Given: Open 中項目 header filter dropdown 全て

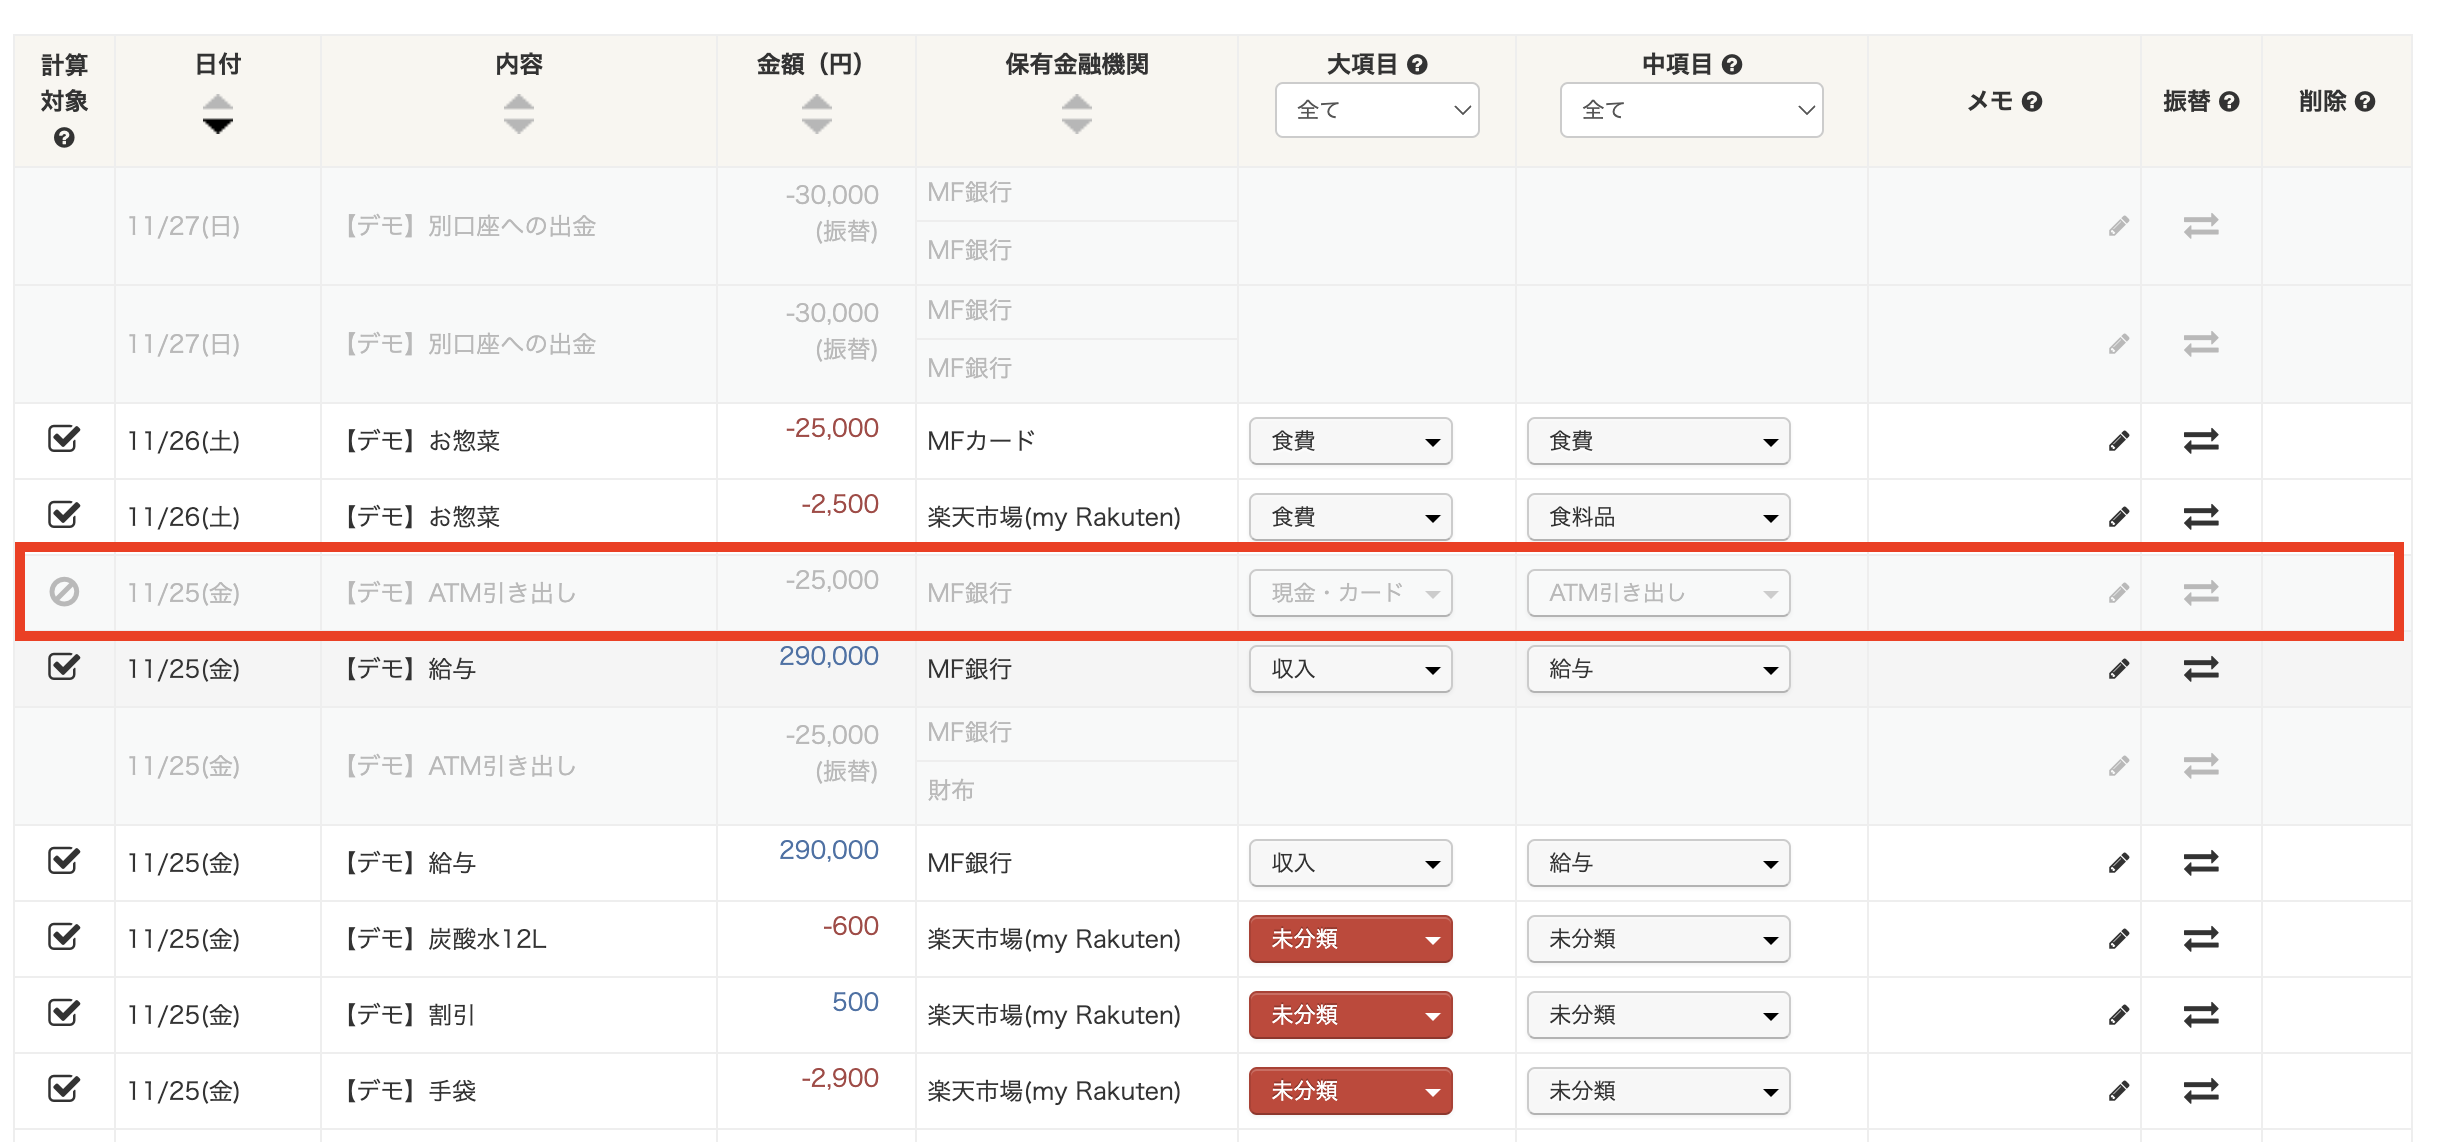Looking at the screenshot, I should click(1691, 110).
